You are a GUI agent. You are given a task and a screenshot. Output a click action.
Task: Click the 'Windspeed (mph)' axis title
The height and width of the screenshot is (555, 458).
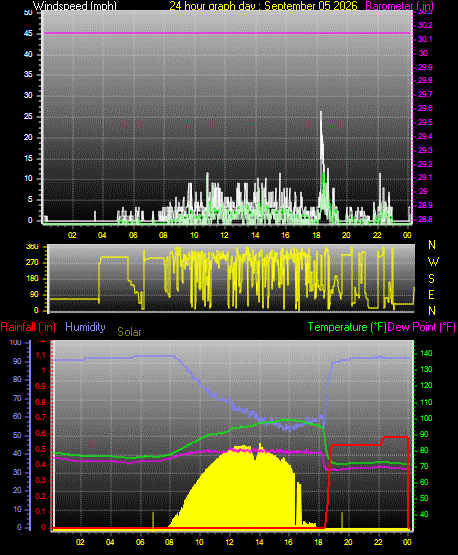pos(75,5)
